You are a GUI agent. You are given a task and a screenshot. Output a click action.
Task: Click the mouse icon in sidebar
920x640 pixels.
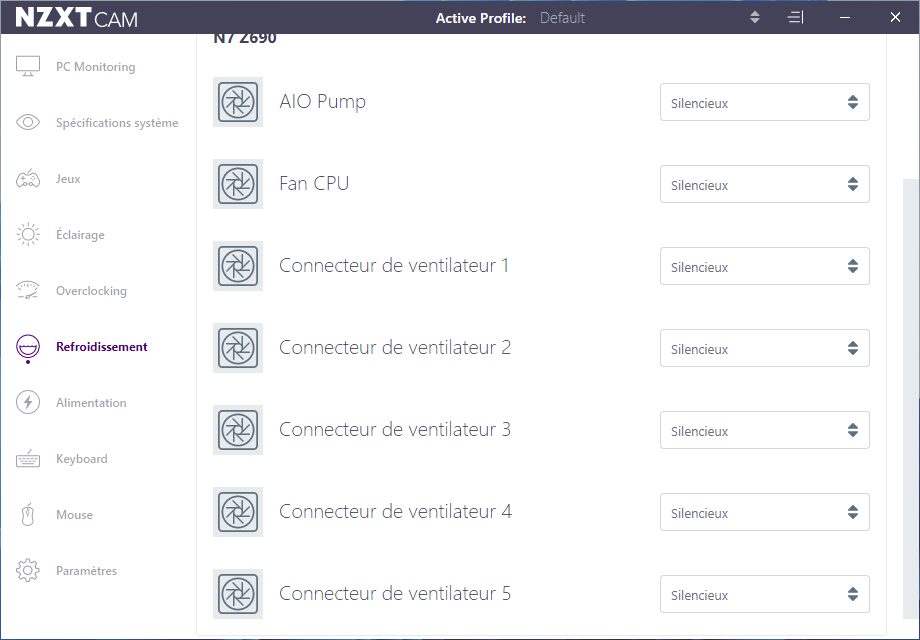pos(28,514)
